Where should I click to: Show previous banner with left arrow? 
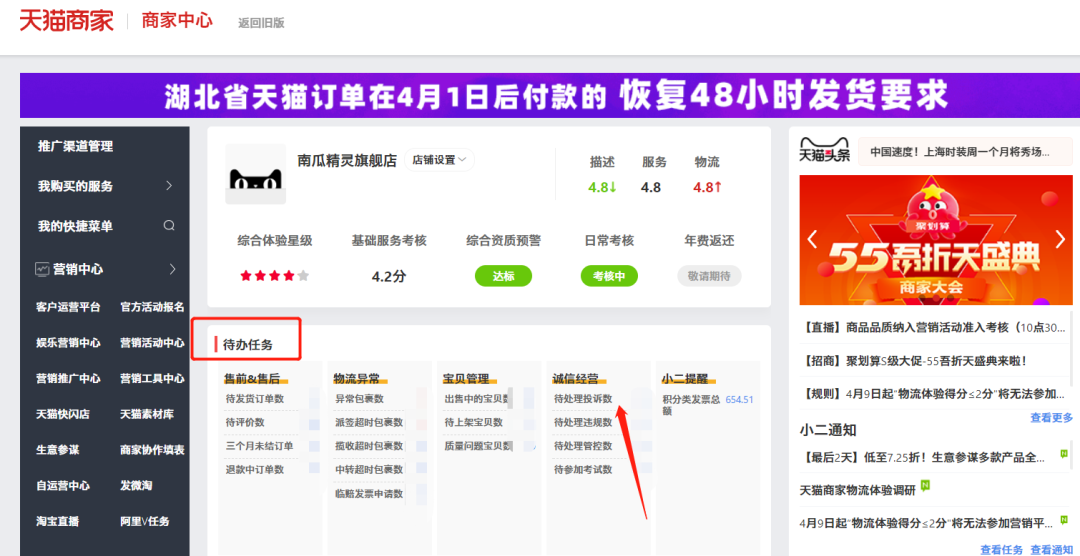812,240
